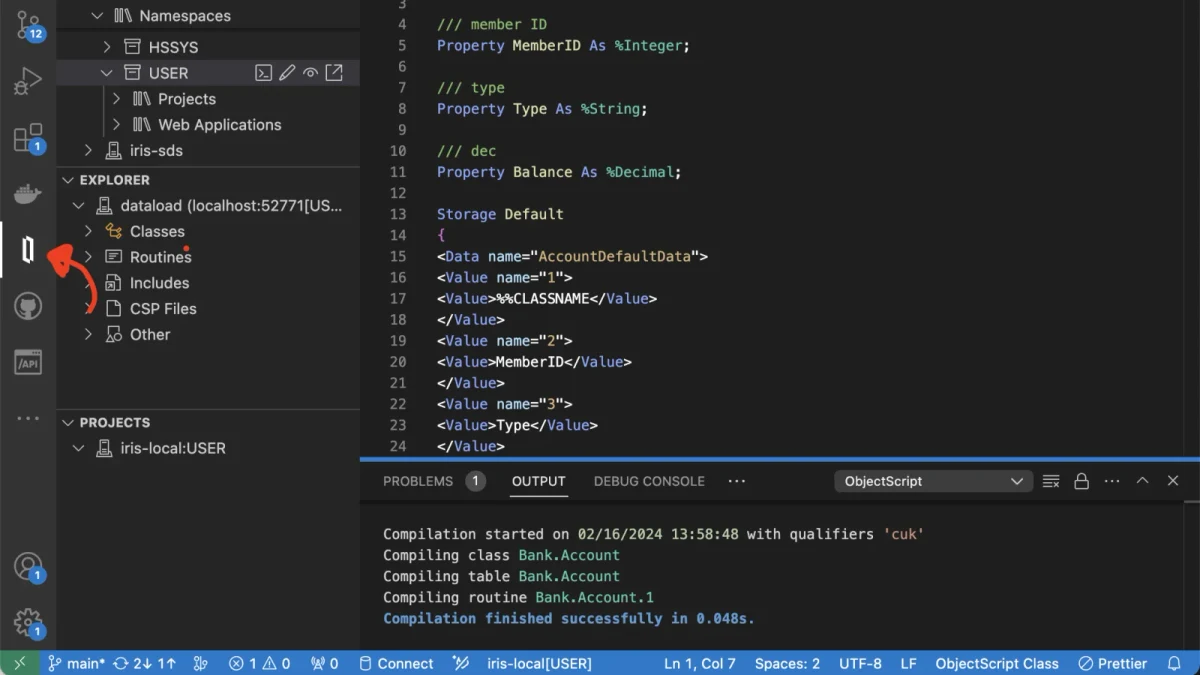Click the terminal icon on the USER namespace row
The height and width of the screenshot is (675, 1200).
click(x=263, y=73)
